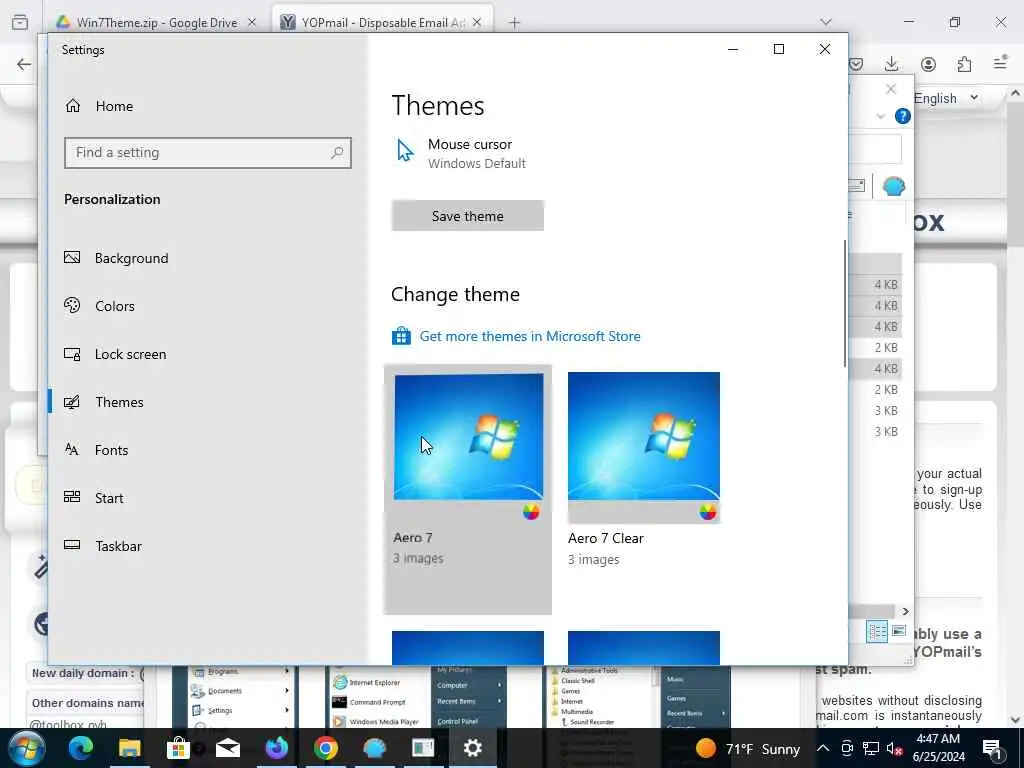Apply the Aero 7 theme thumbnail

(x=468, y=436)
